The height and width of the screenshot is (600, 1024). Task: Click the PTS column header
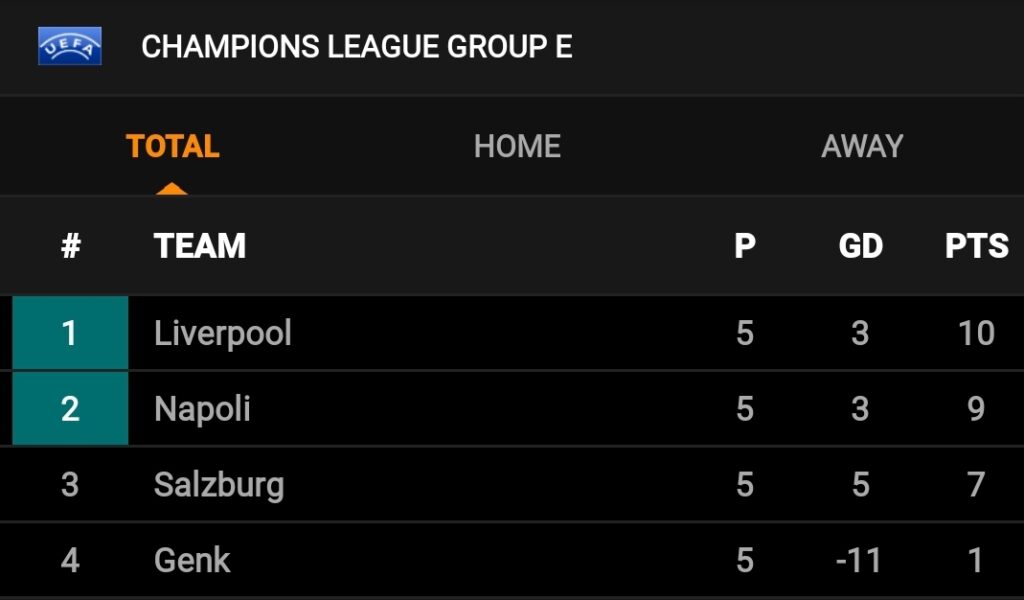click(976, 246)
